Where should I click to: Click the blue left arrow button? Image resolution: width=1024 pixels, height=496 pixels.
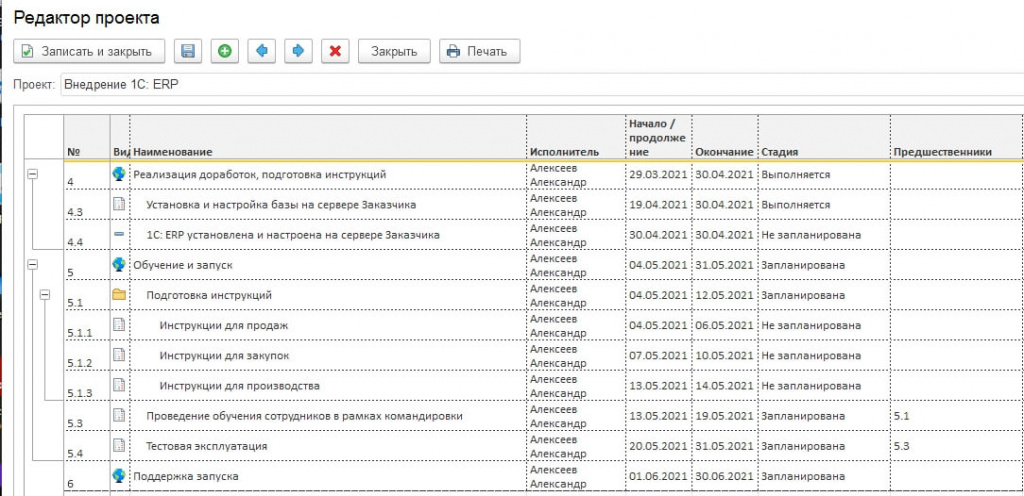click(261, 51)
